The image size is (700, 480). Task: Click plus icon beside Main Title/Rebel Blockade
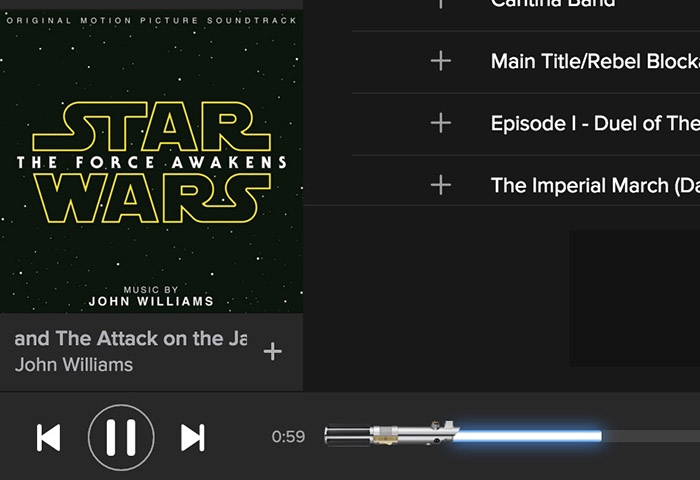coord(441,61)
